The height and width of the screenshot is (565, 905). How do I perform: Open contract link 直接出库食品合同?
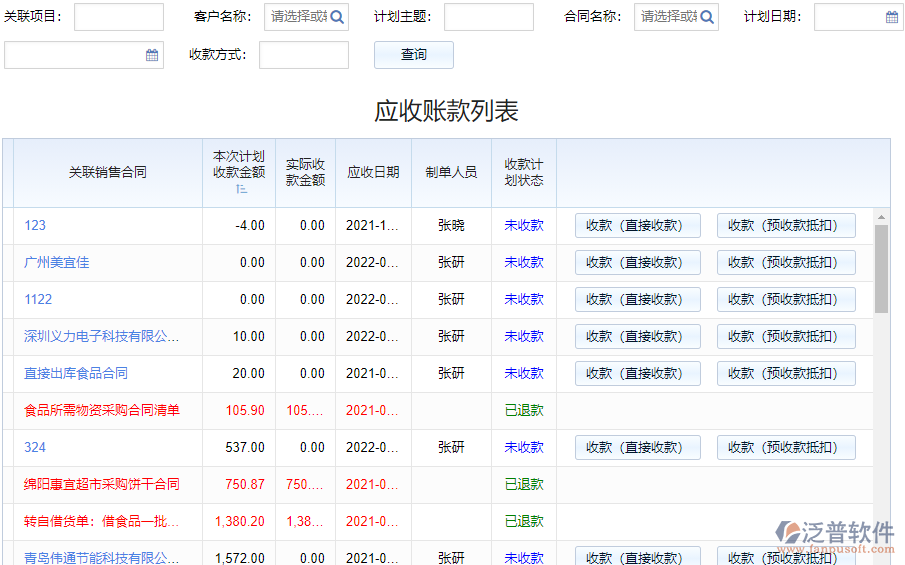click(76, 373)
